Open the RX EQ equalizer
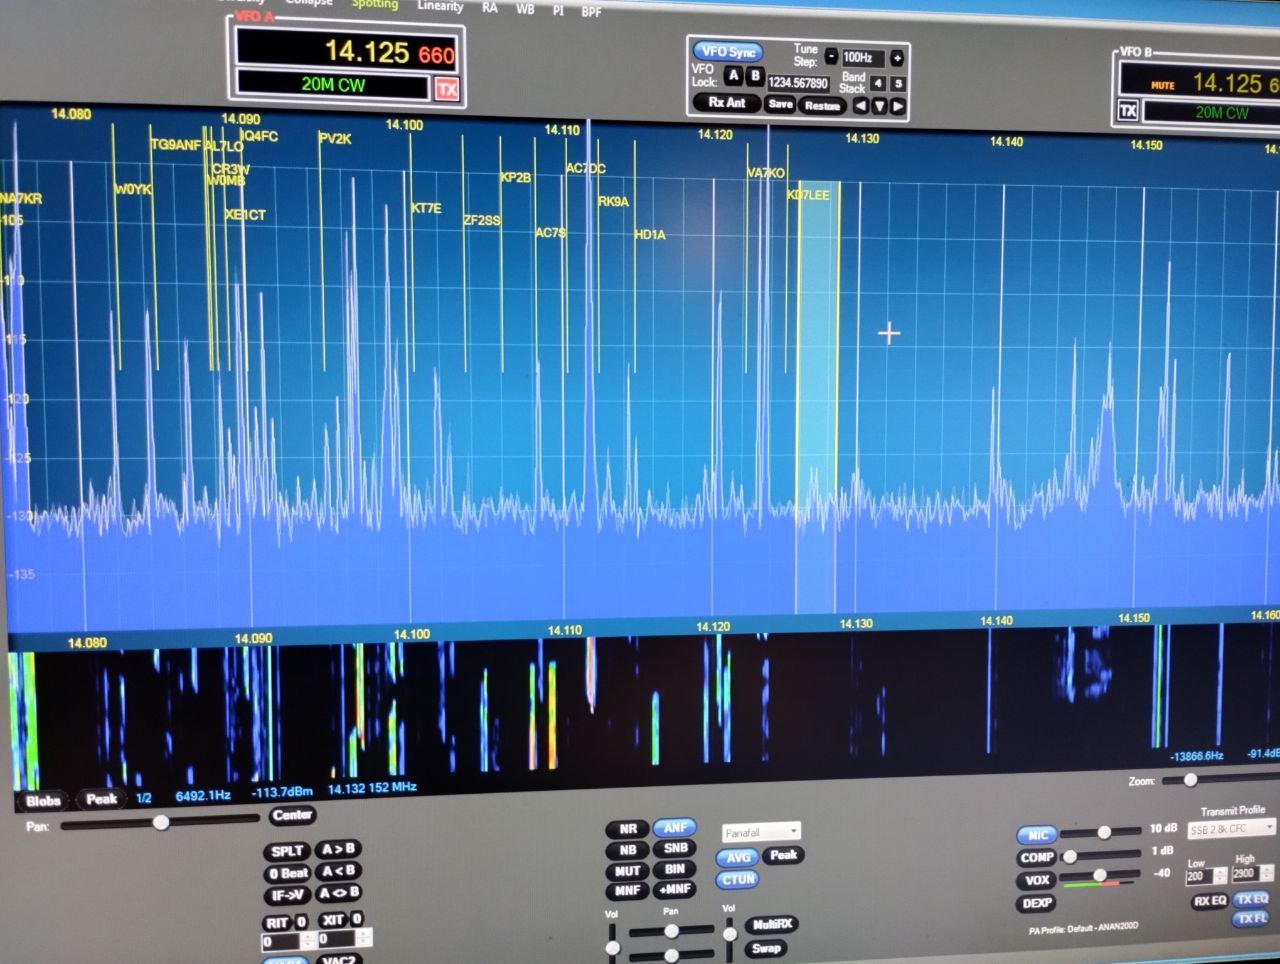Viewport: 1280px width, 964px height. [1209, 901]
